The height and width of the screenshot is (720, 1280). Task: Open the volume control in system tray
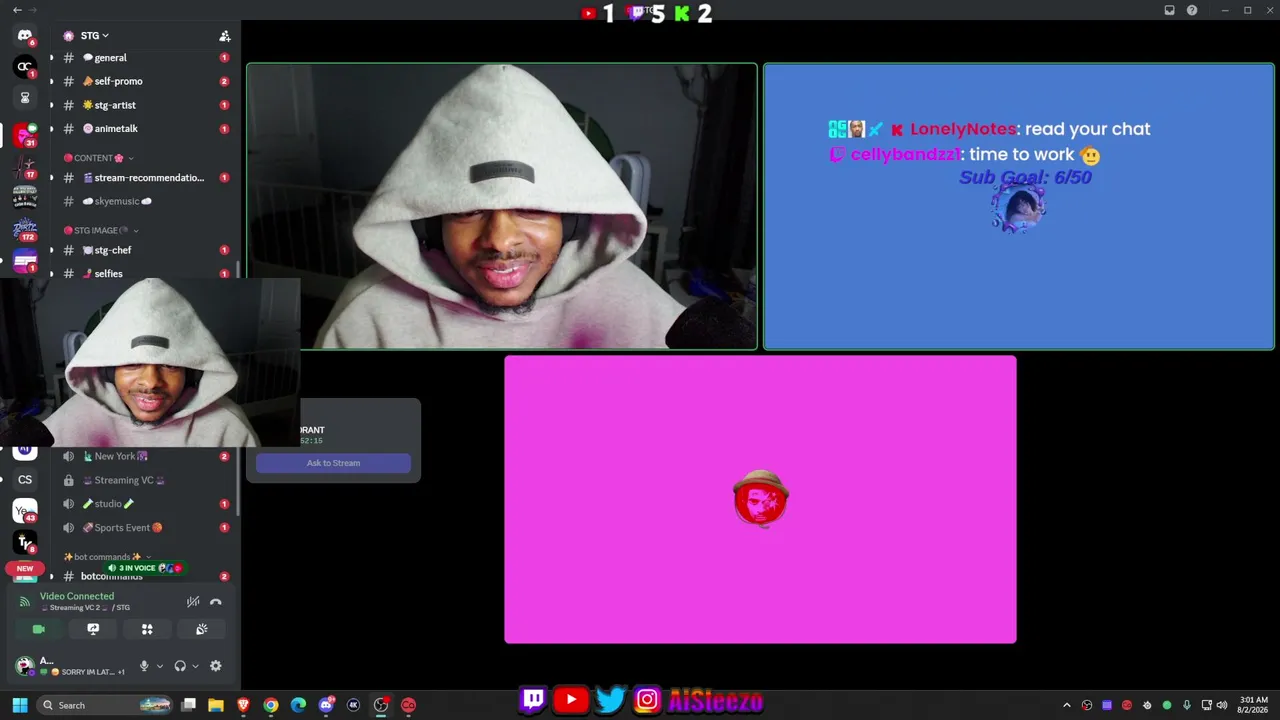[1222, 705]
